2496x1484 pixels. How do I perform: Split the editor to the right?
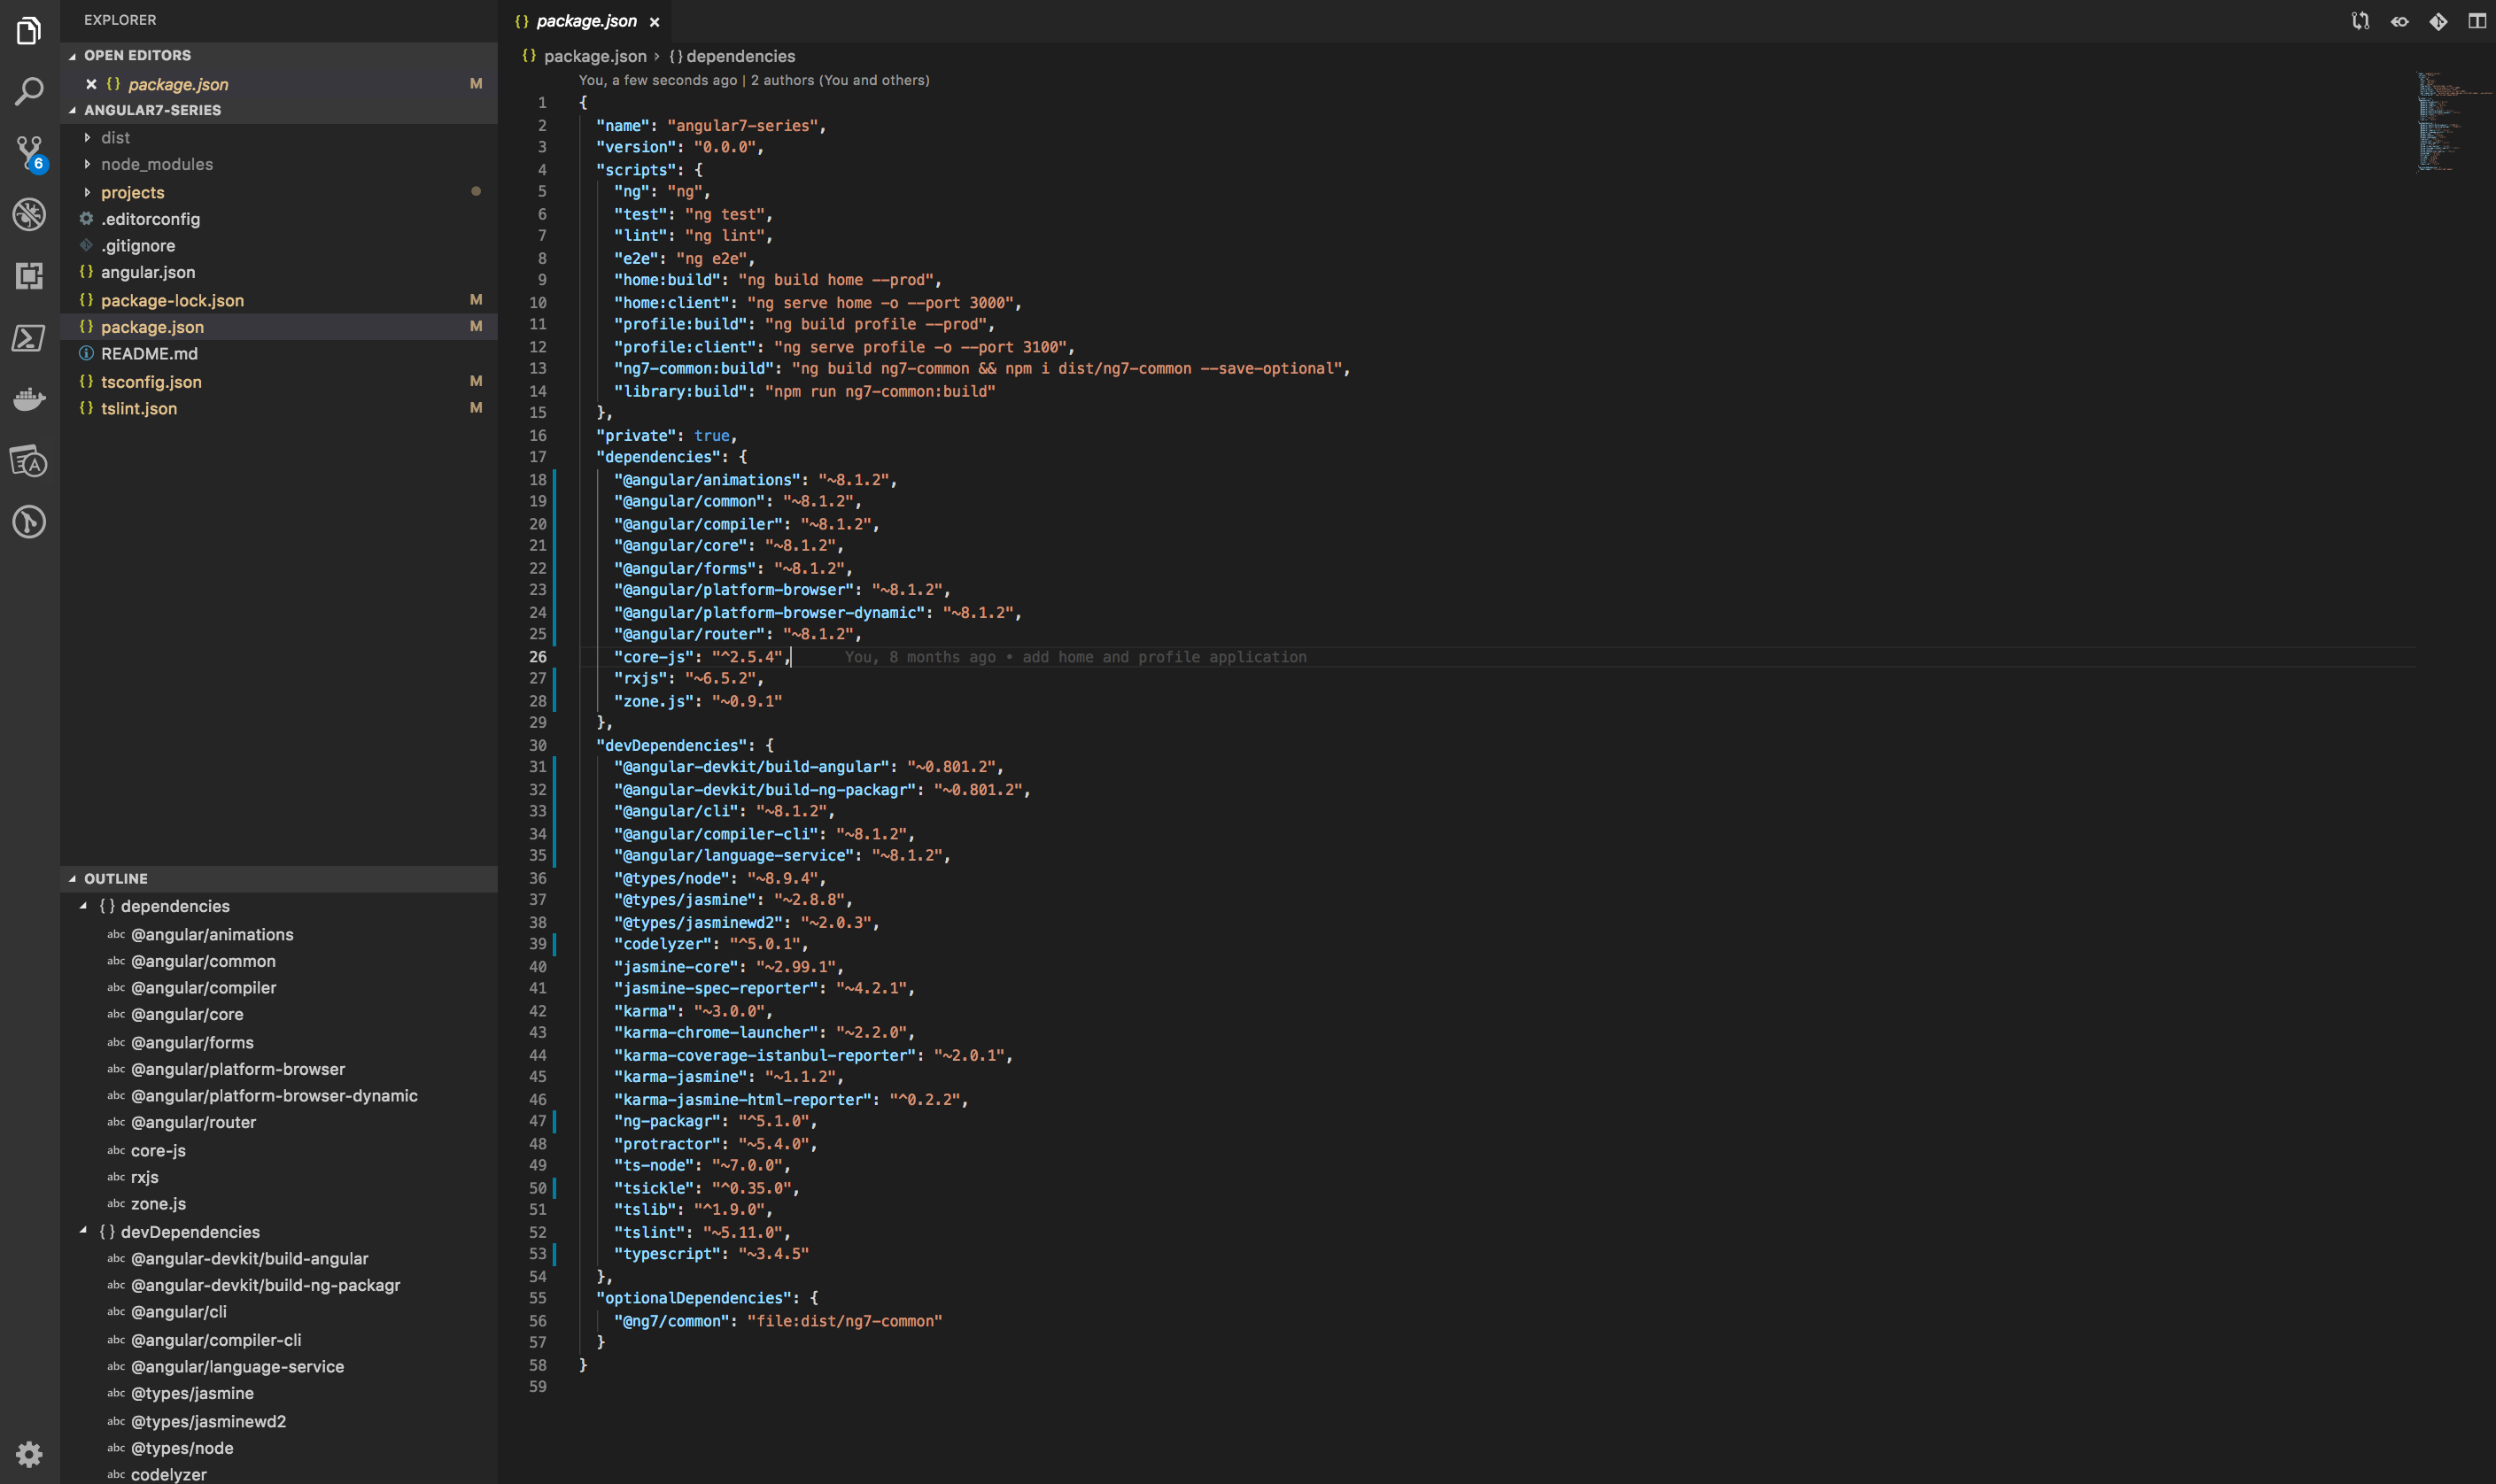2476,21
